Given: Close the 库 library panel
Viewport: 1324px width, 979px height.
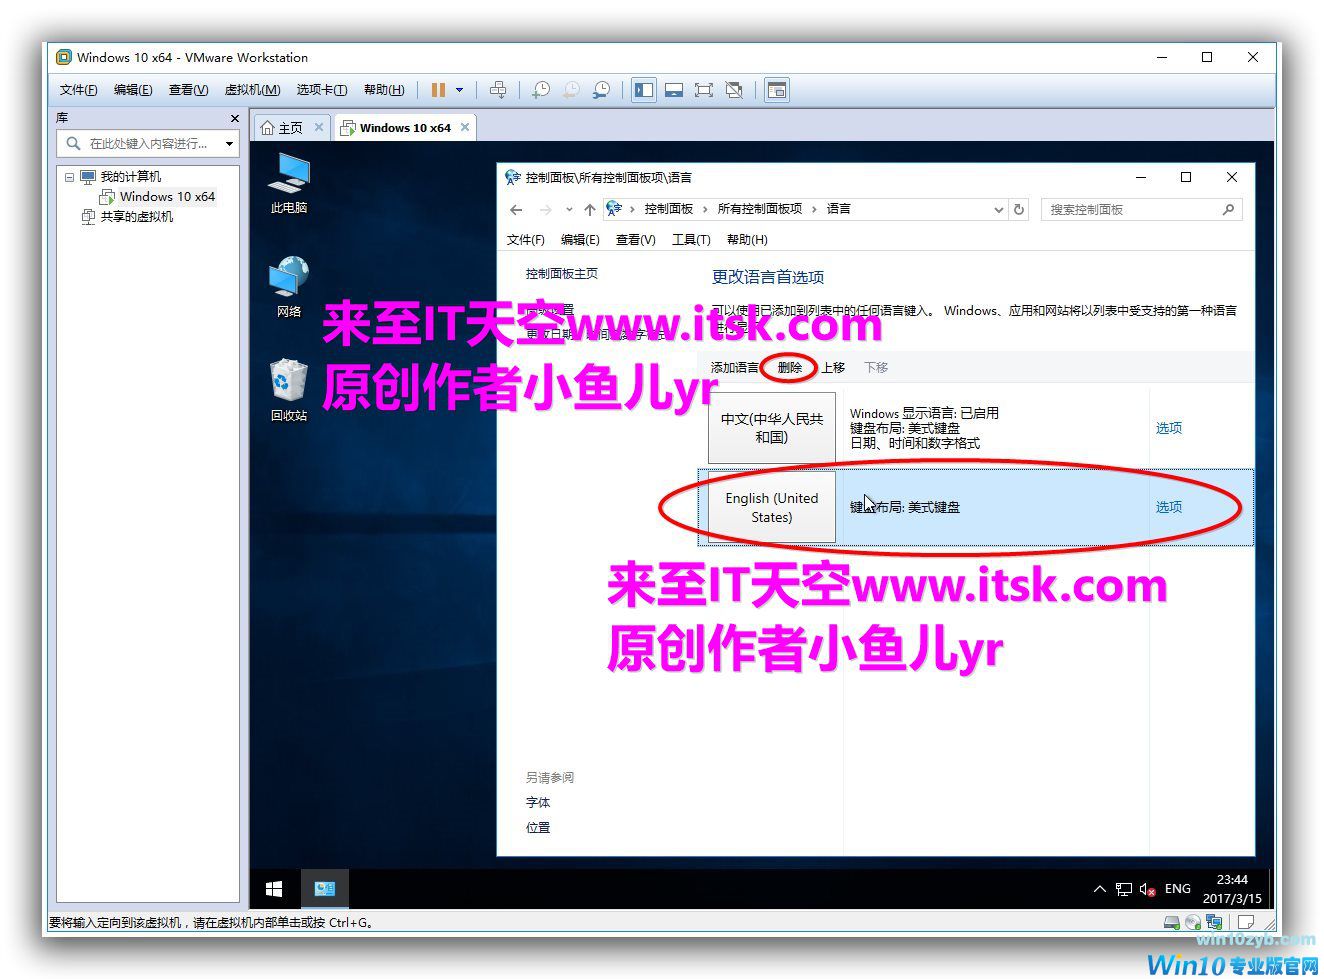Looking at the screenshot, I should coord(235,118).
